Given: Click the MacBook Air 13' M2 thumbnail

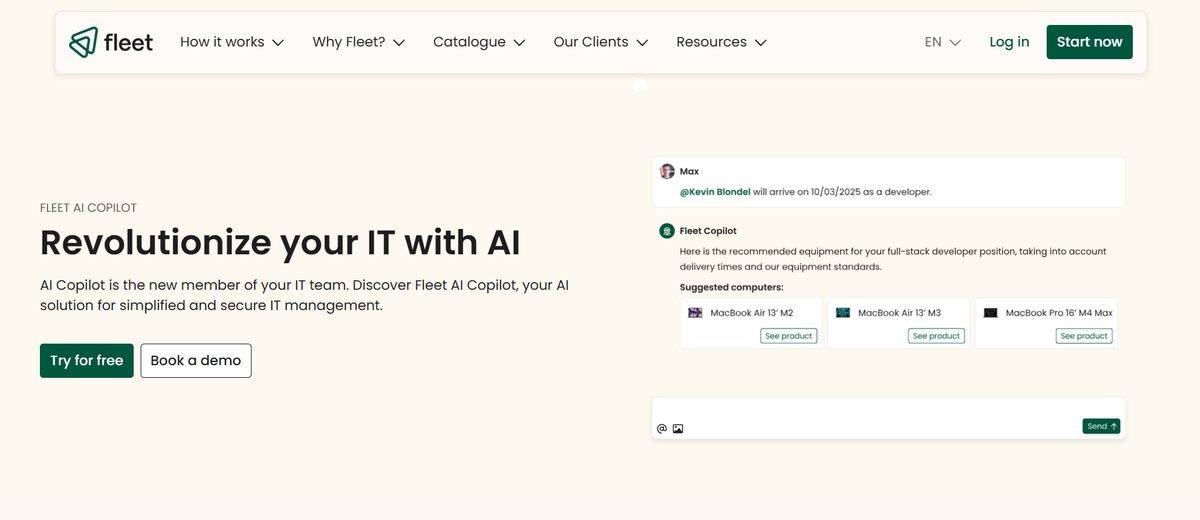Looking at the screenshot, I should [x=695, y=313].
